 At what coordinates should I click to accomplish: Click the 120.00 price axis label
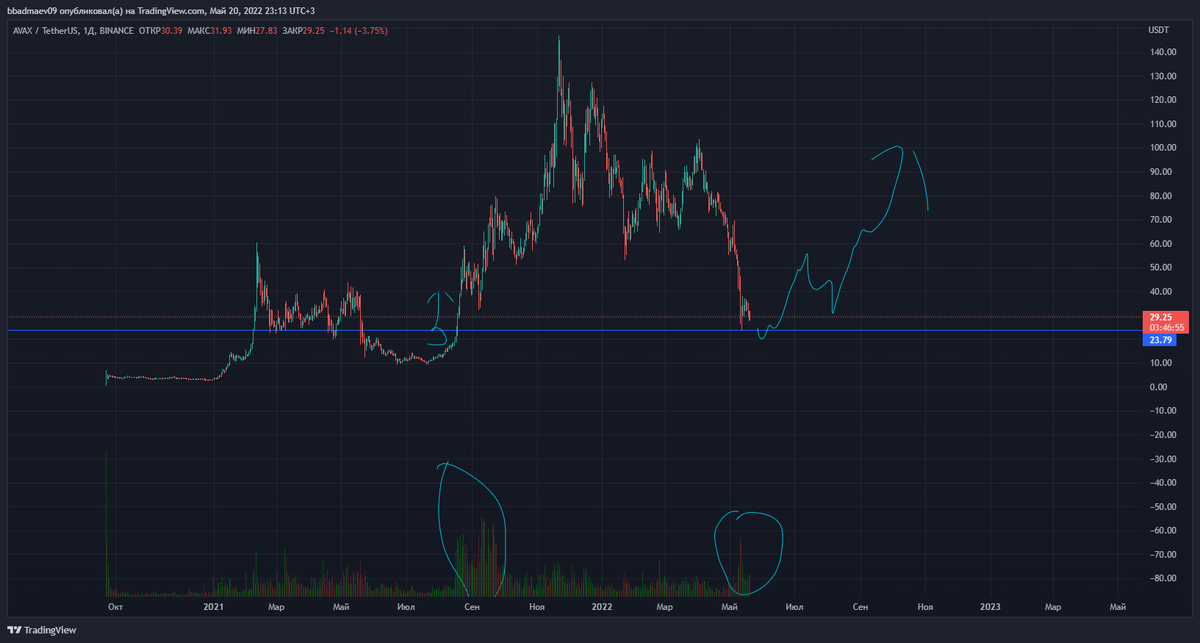point(1162,100)
